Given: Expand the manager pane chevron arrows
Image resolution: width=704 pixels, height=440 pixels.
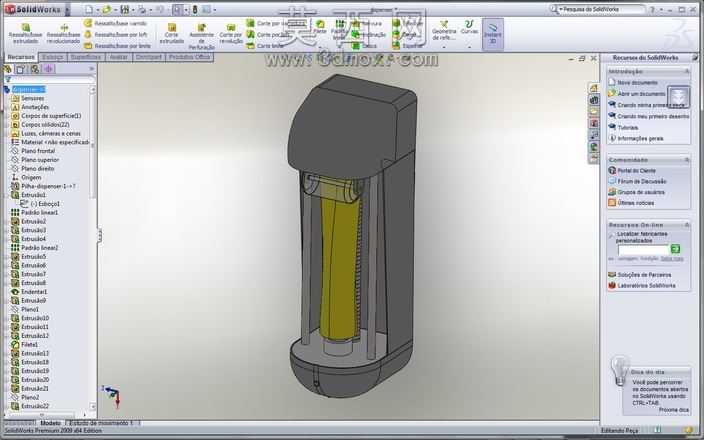Looking at the screenshot, I should click(92, 69).
